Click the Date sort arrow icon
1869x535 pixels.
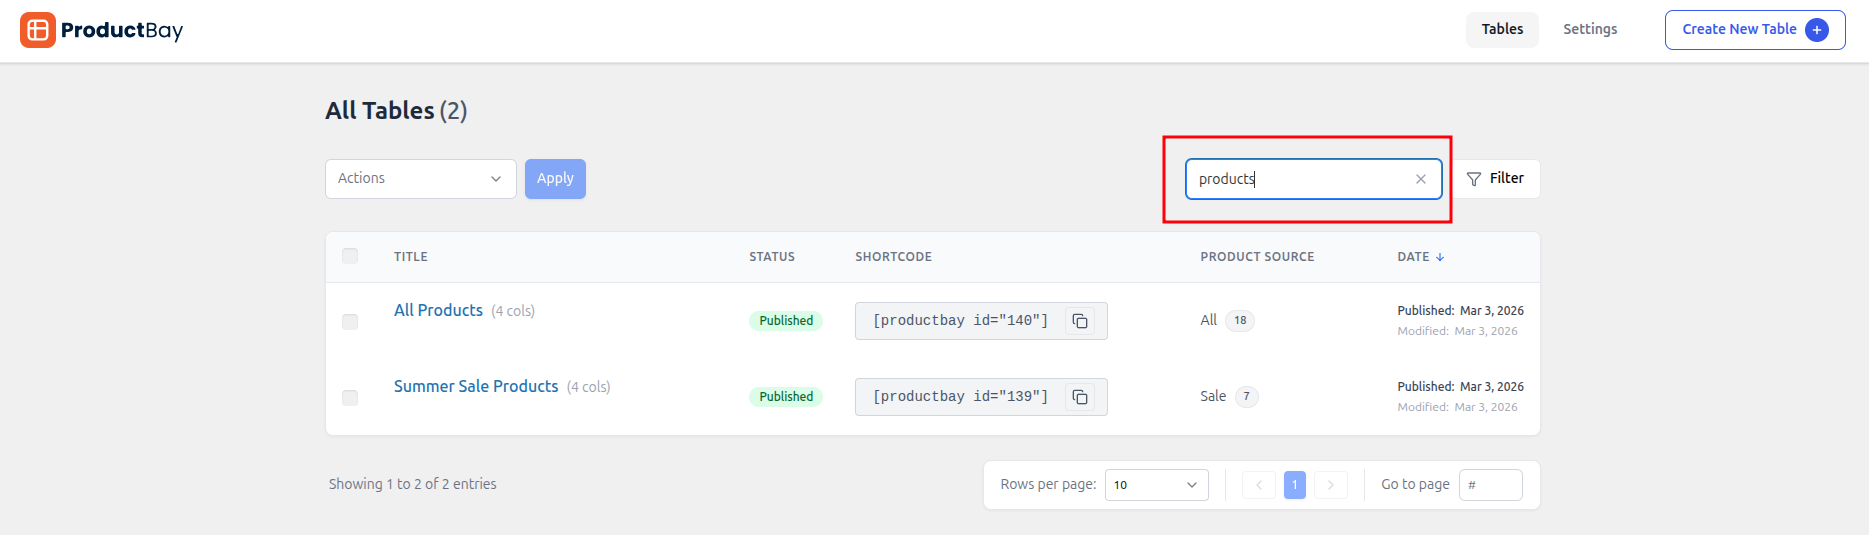(x=1440, y=257)
